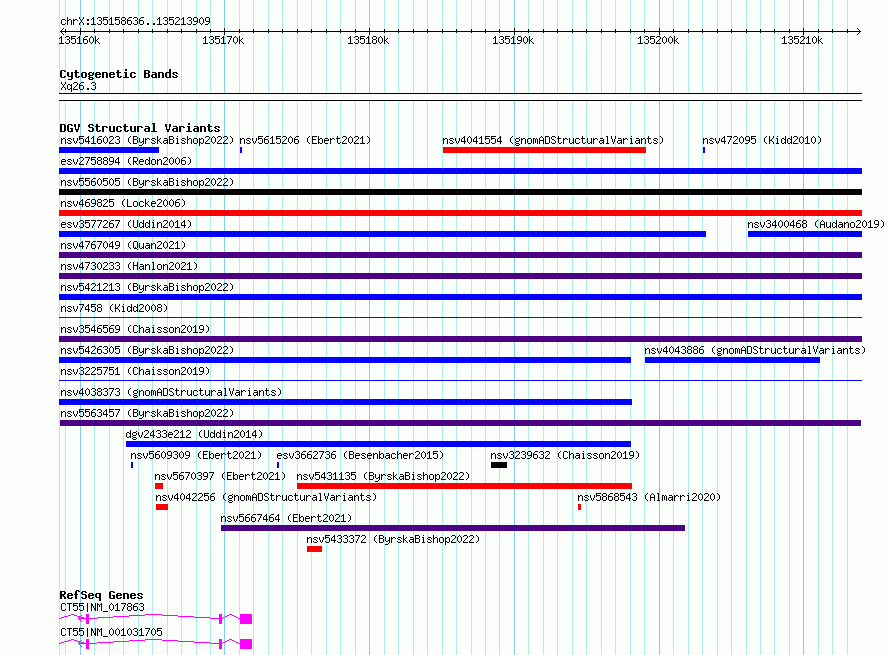Click the right arrow end of ruler
Screen dimensions: 890x655
(x=858, y=31)
